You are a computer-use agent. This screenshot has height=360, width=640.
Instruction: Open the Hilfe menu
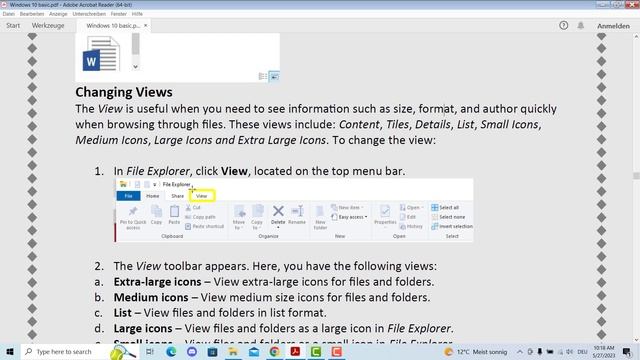click(137, 14)
